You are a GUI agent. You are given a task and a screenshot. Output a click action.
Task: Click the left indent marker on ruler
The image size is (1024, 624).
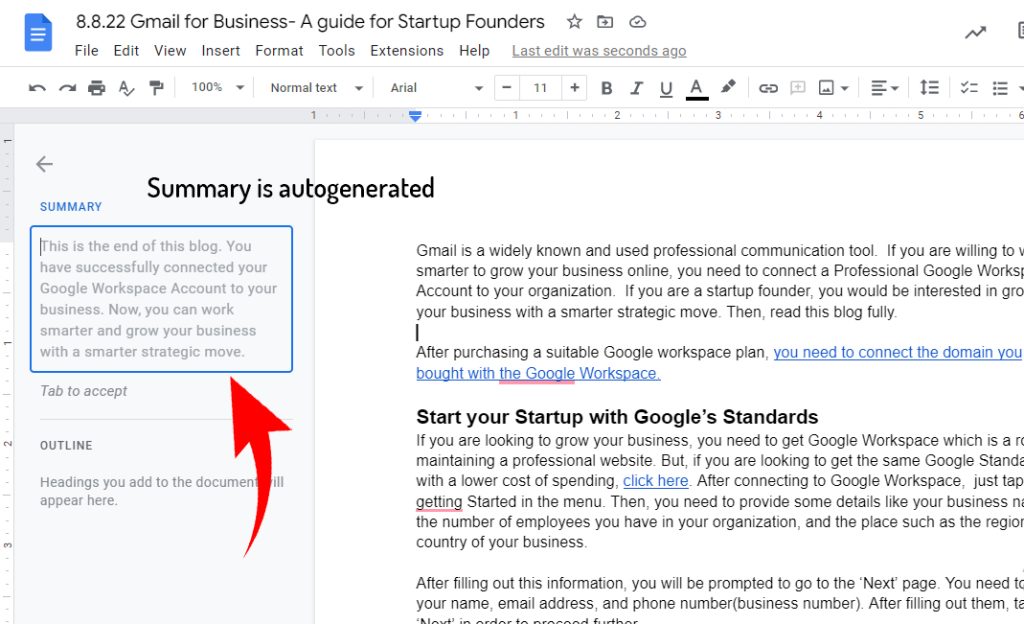415,117
